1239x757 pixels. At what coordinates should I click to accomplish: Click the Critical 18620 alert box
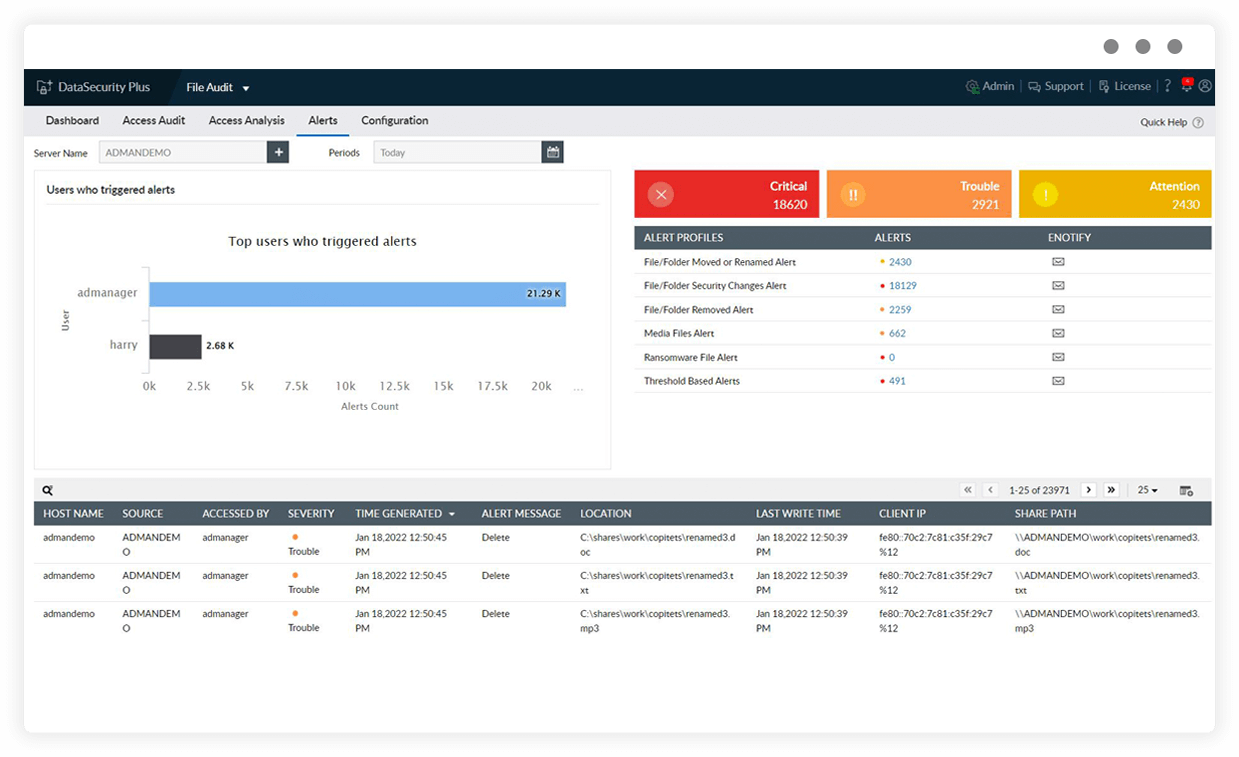pos(726,193)
